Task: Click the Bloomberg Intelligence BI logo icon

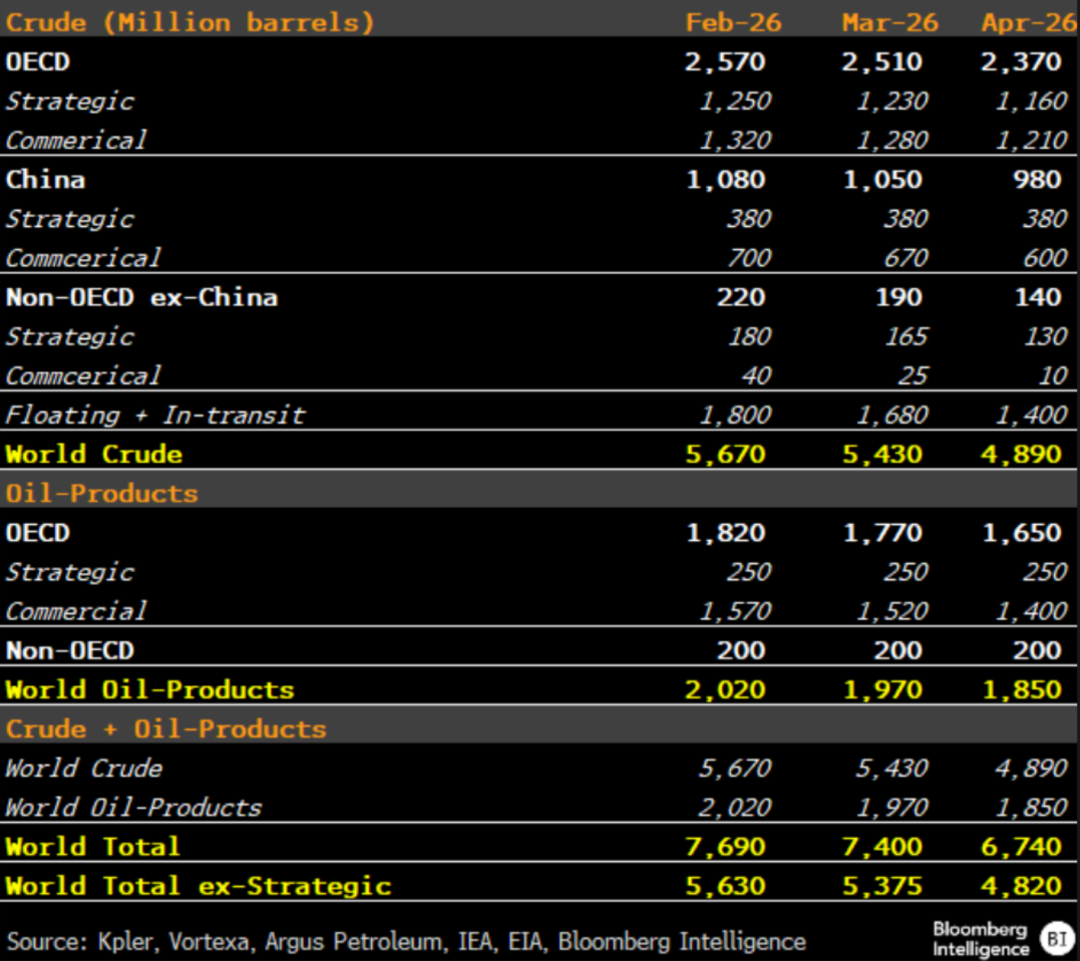Action: point(1057,938)
